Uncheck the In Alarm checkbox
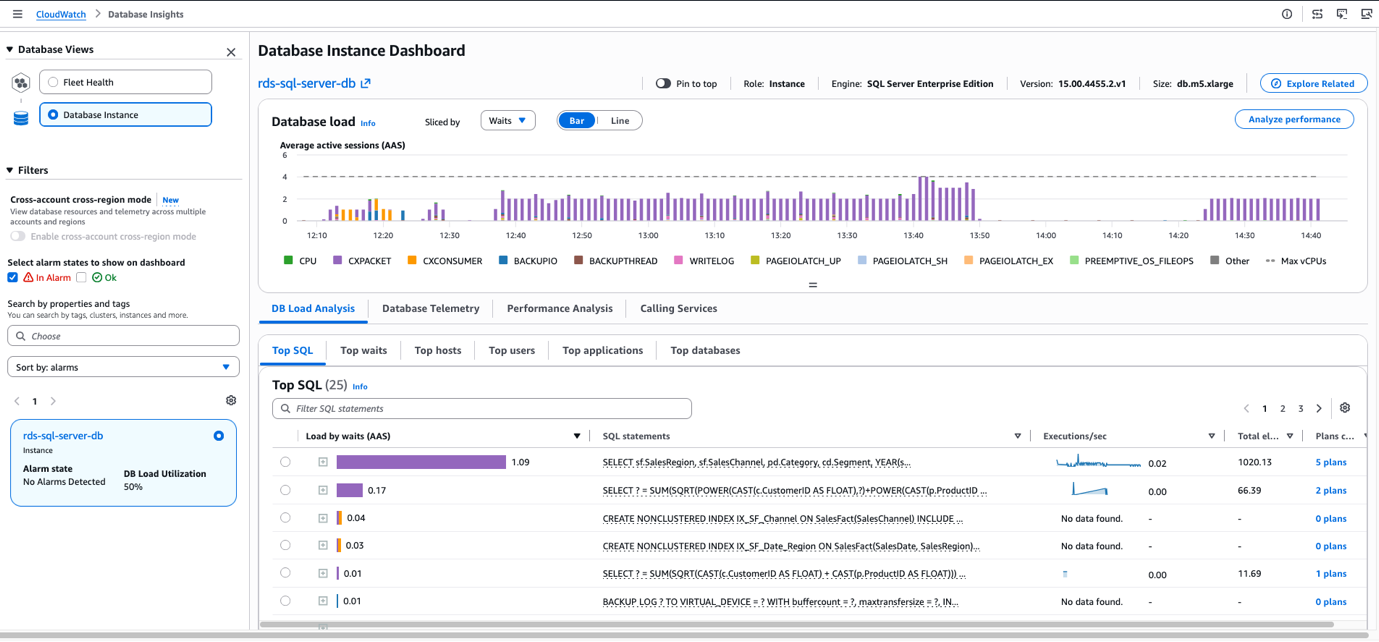The height and width of the screenshot is (642, 1379). pyautogui.click(x=13, y=277)
